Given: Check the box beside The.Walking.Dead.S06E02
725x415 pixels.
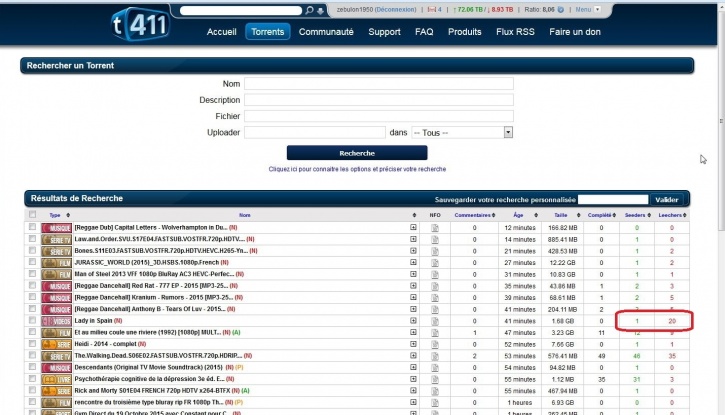Looking at the screenshot, I should pyautogui.click(x=32, y=354).
